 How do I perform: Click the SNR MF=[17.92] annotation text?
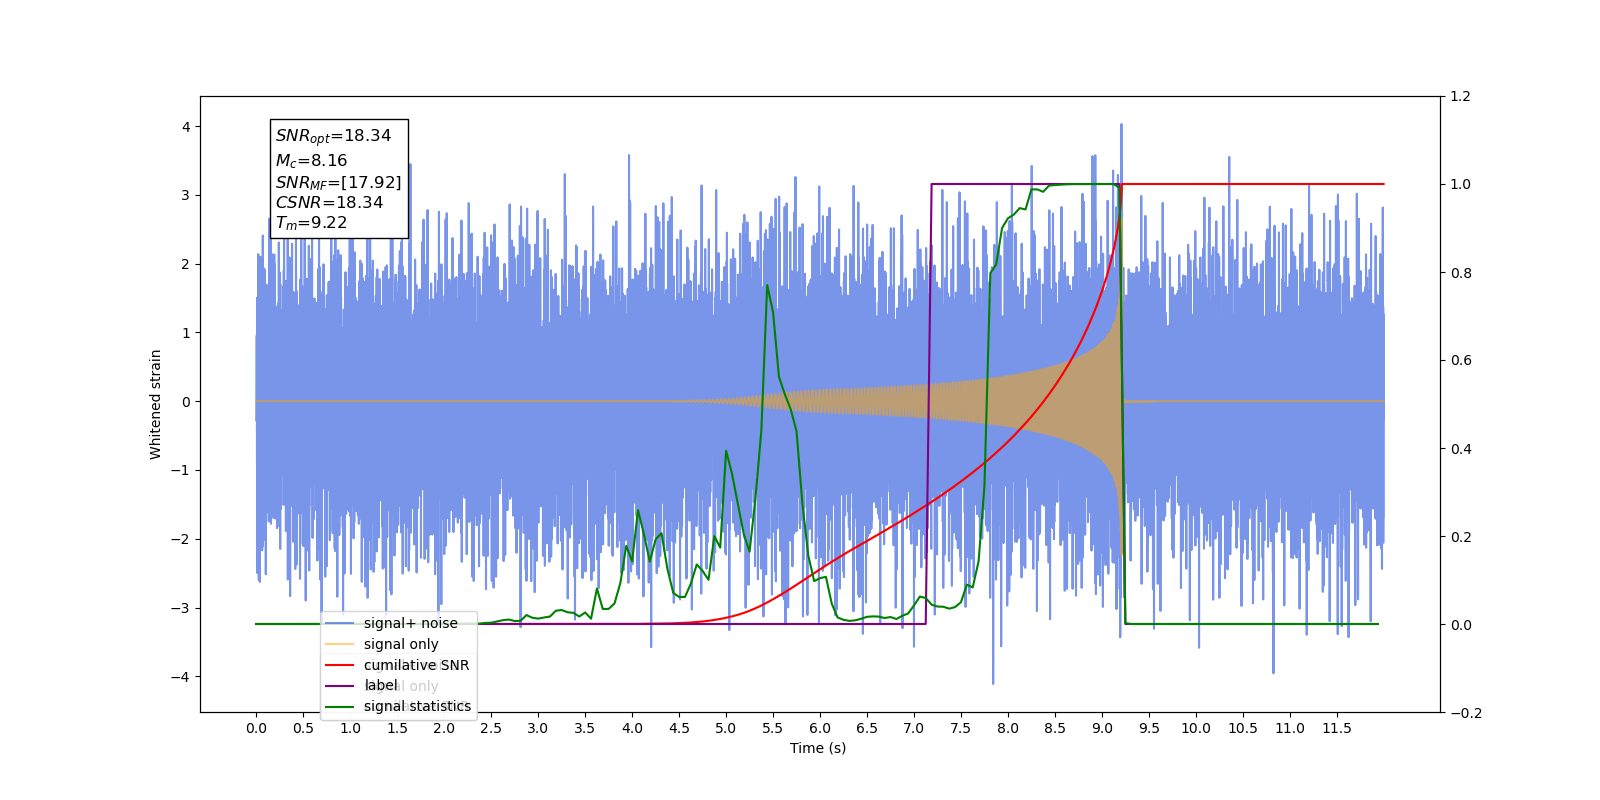click(x=339, y=182)
